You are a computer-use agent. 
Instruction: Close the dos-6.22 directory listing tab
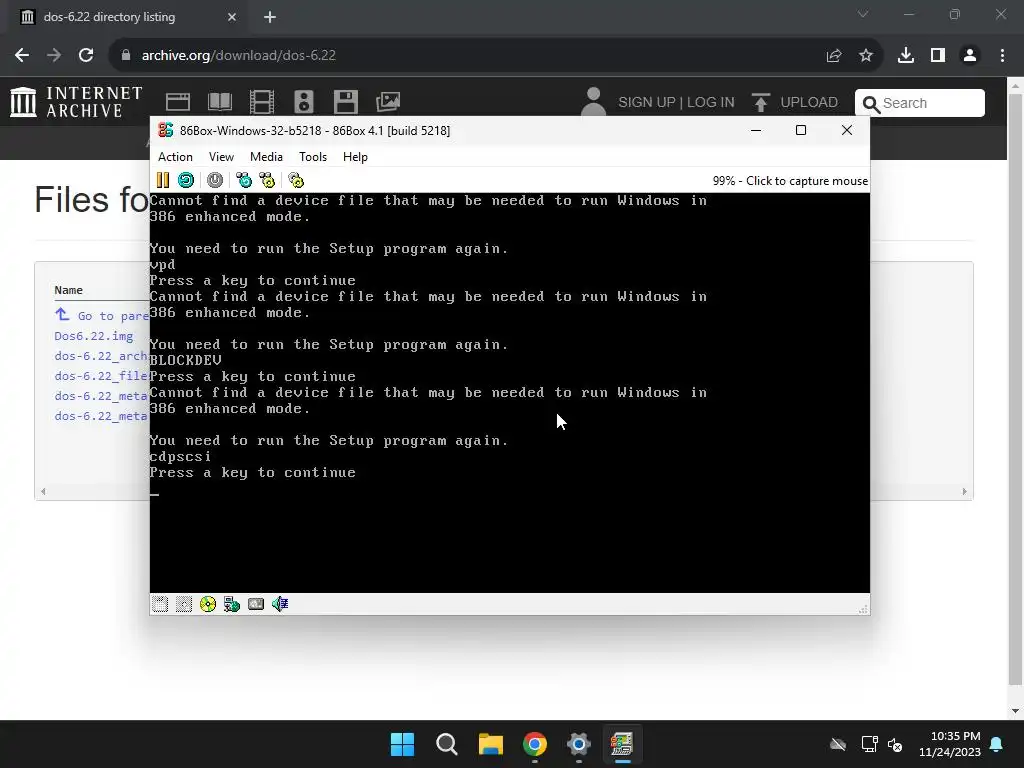click(232, 17)
